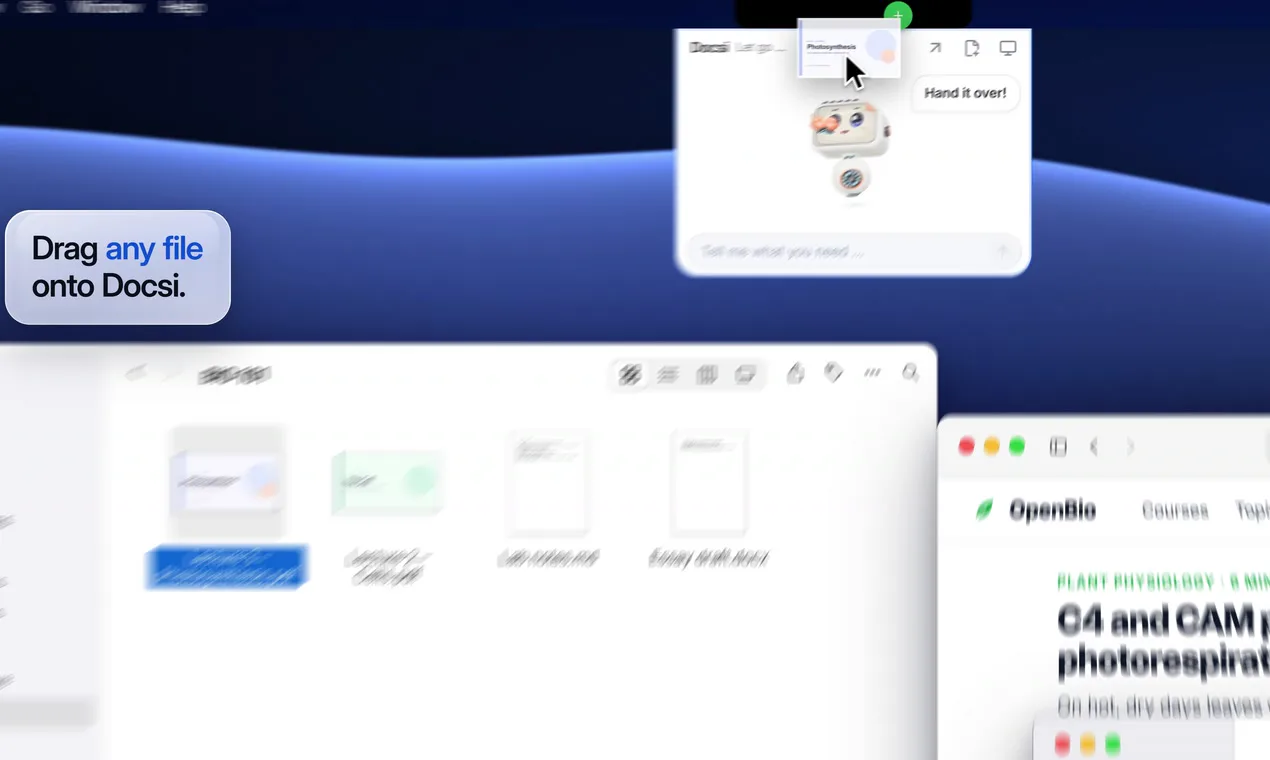Click the send arrow in Docsi input
This screenshot has width=1270, height=760.
(1002, 251)
